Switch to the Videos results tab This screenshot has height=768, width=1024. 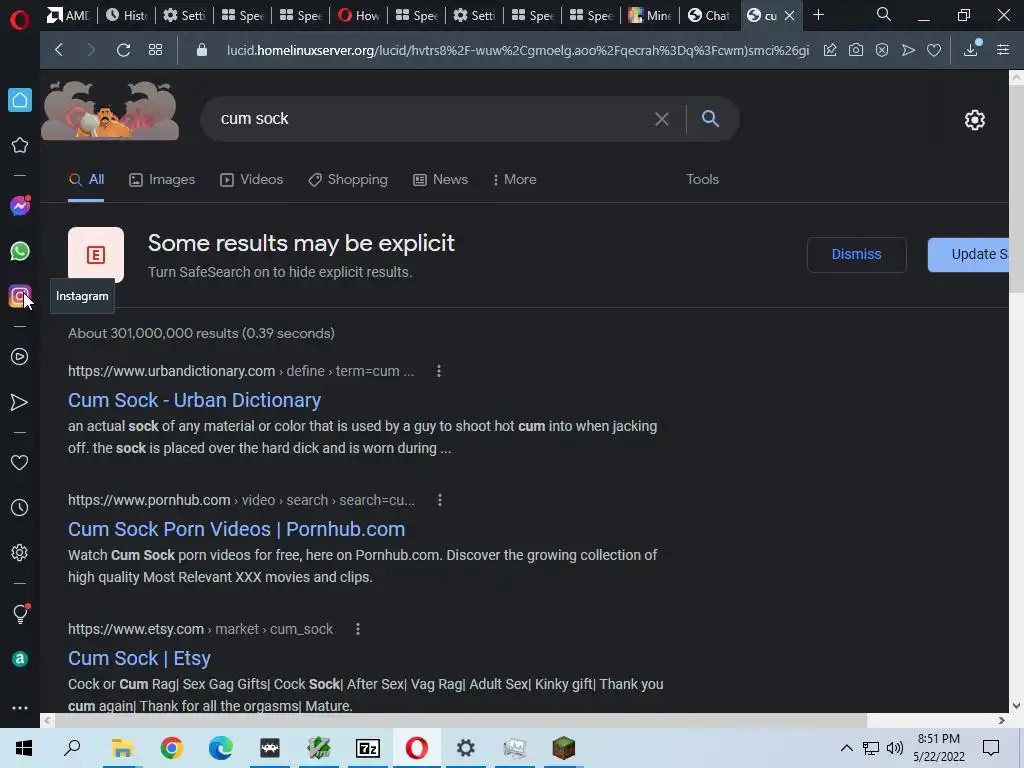(x=251, y=180)
